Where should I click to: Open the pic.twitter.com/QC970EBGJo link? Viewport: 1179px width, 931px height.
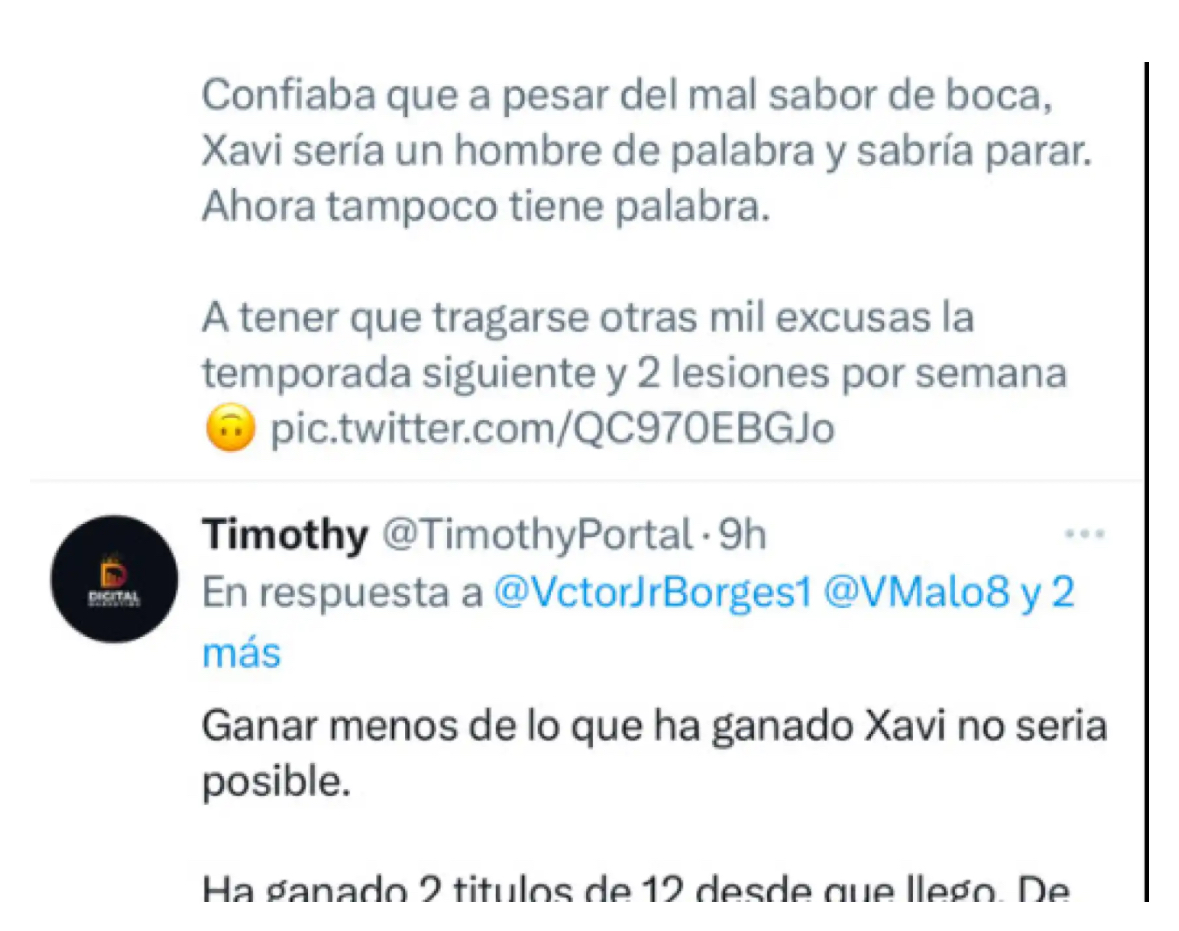pyautogui.click(x=553, y=429)
